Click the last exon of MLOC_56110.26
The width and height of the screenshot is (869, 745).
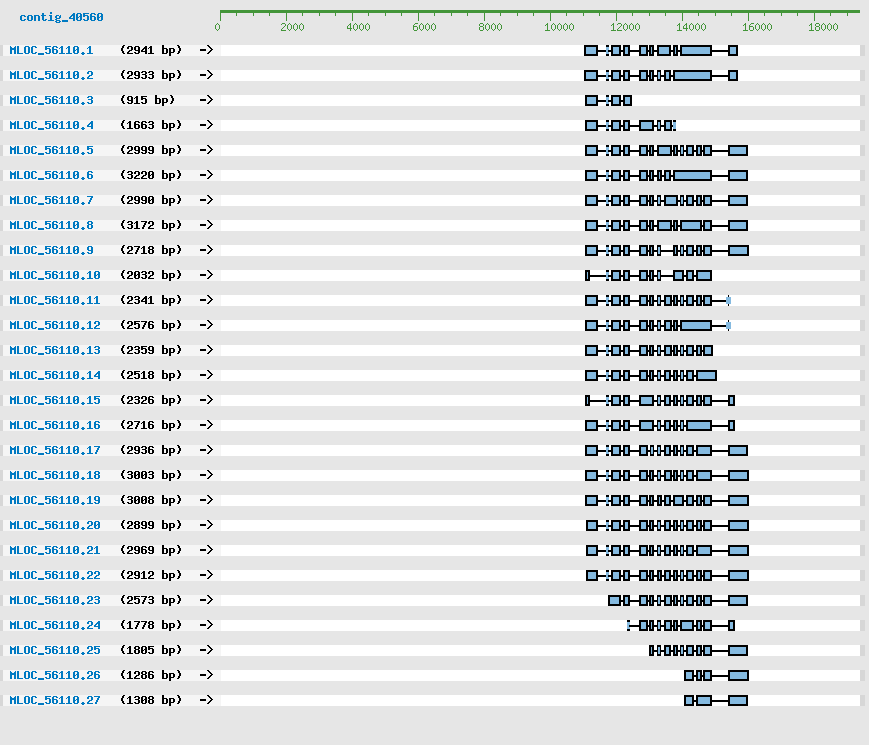pyautogui.click(x=738, y=675)
